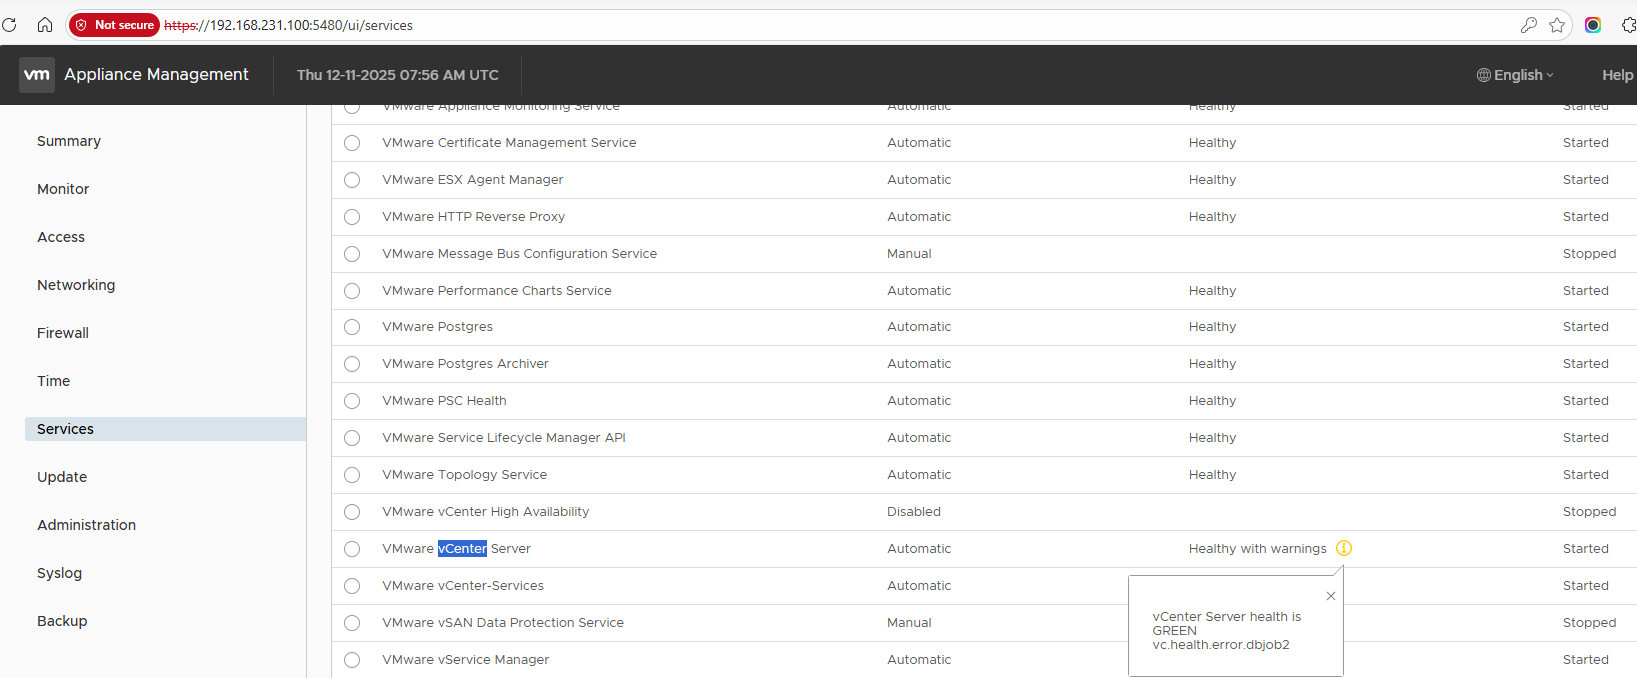Screen dimensions: 1637x678
Task: Open the saved passwords key icon
Action: coord(1528,25)
